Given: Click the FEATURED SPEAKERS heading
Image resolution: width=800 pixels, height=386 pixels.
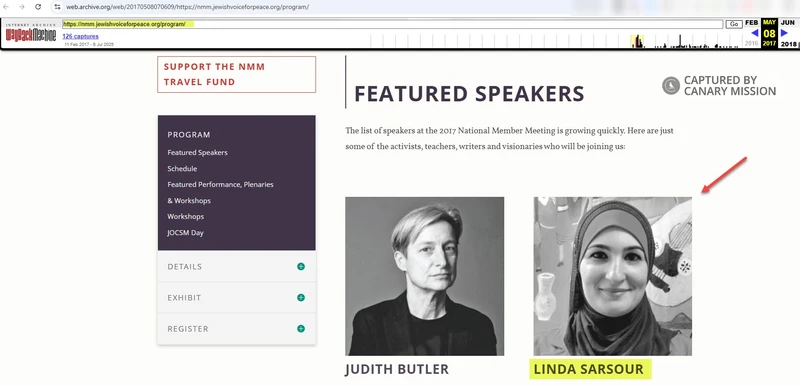Looking at the screenshot, I should [469, 94].
